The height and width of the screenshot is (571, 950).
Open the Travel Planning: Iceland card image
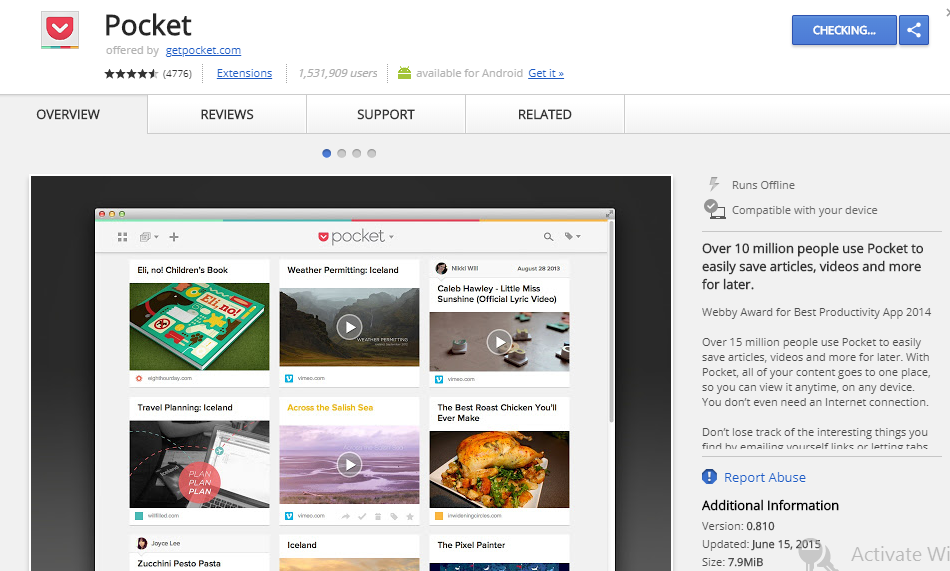click(x=199, y=464)
